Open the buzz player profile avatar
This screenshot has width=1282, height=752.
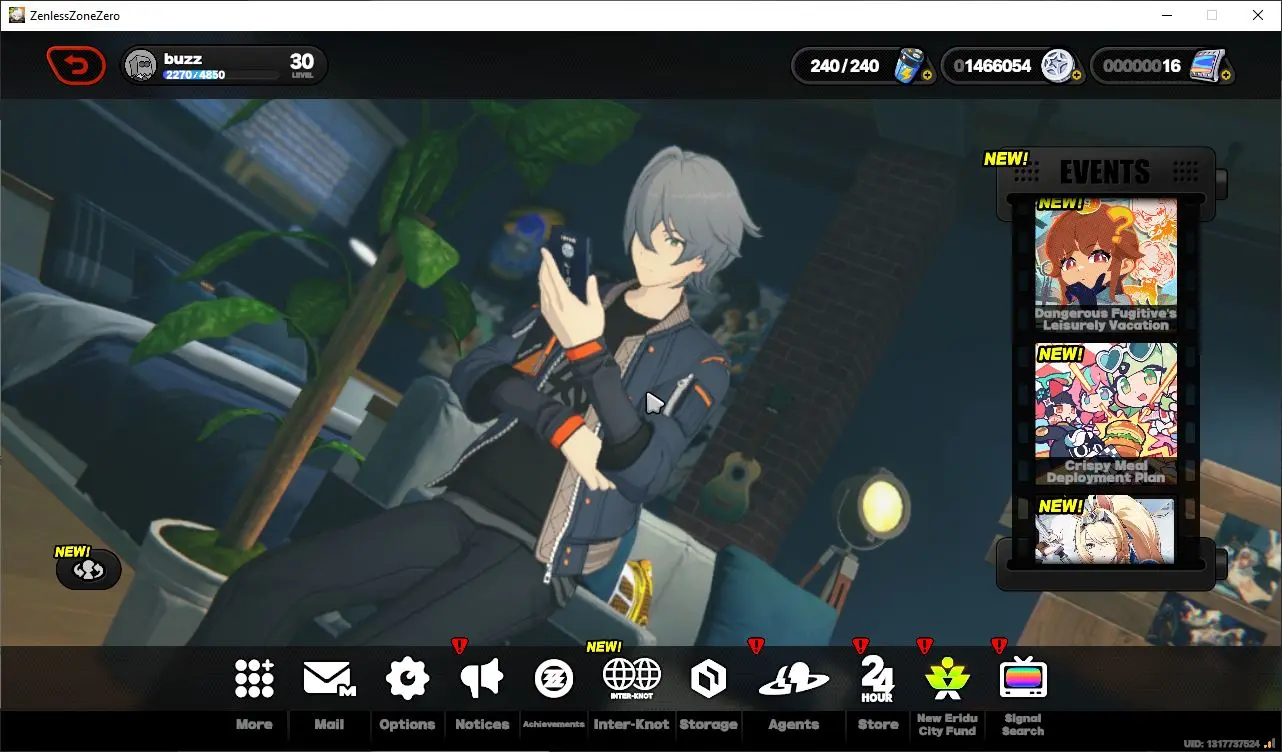coord(141,66)
